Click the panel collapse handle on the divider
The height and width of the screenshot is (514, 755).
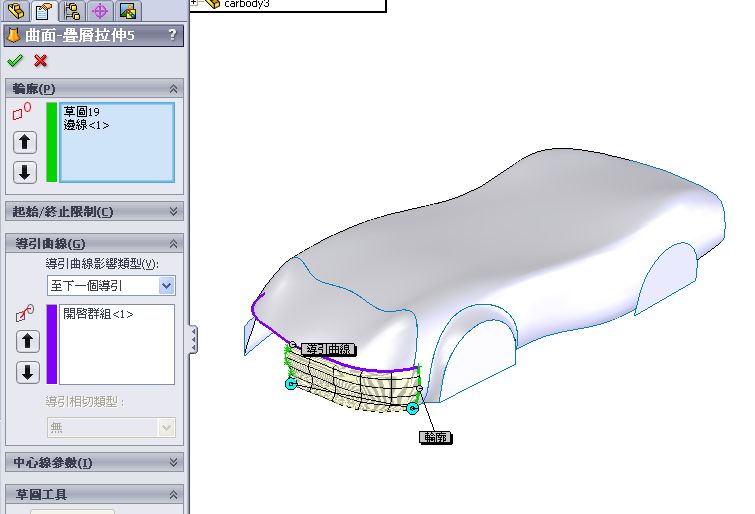(193, 340)
